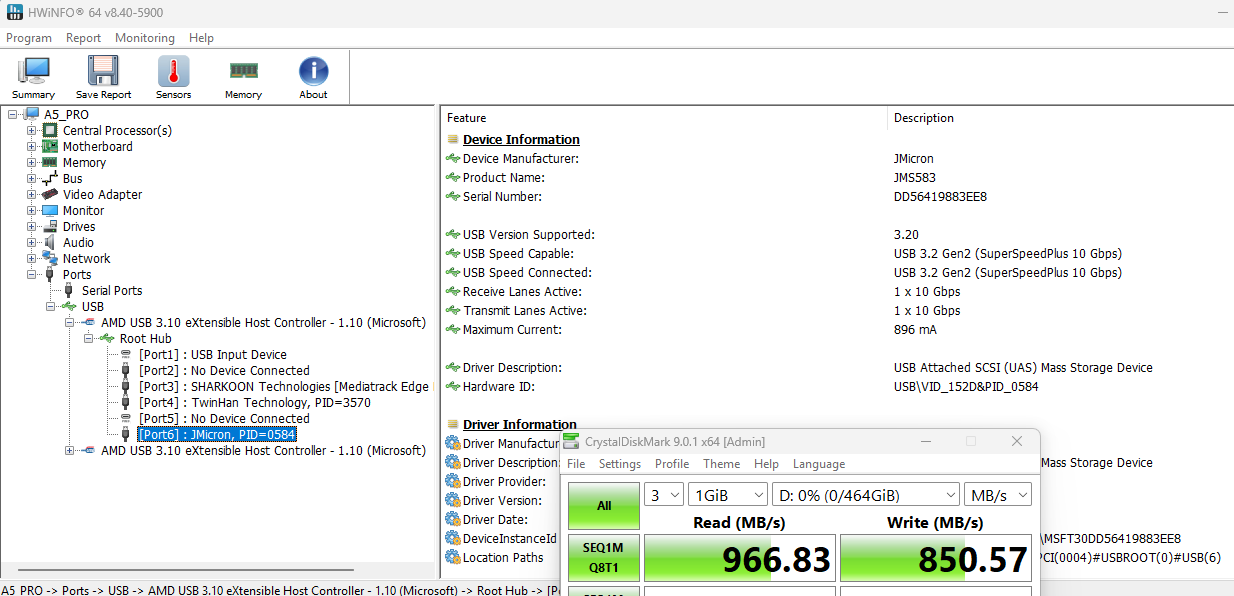The height and width of the screenshot is (596, 1234).
Task: Open the MB/s unit dropdown
Action: (997, 495)
